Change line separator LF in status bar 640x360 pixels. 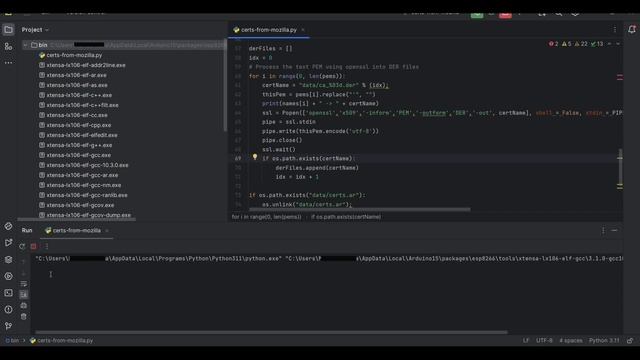526,340
